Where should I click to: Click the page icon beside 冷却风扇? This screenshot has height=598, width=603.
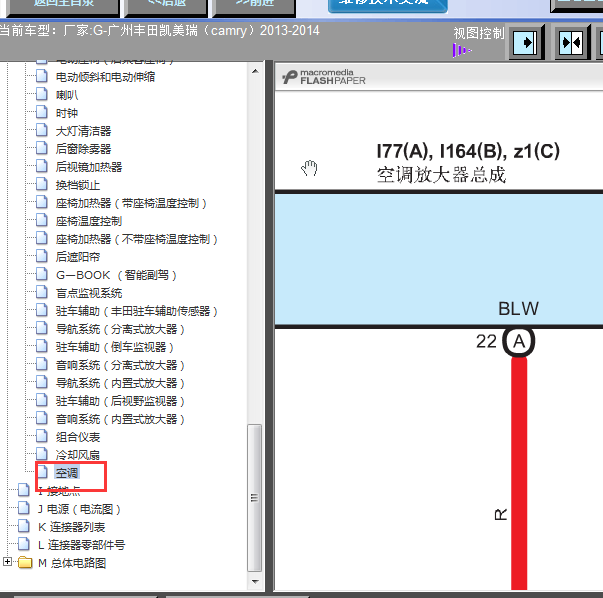tap(42, 455)
